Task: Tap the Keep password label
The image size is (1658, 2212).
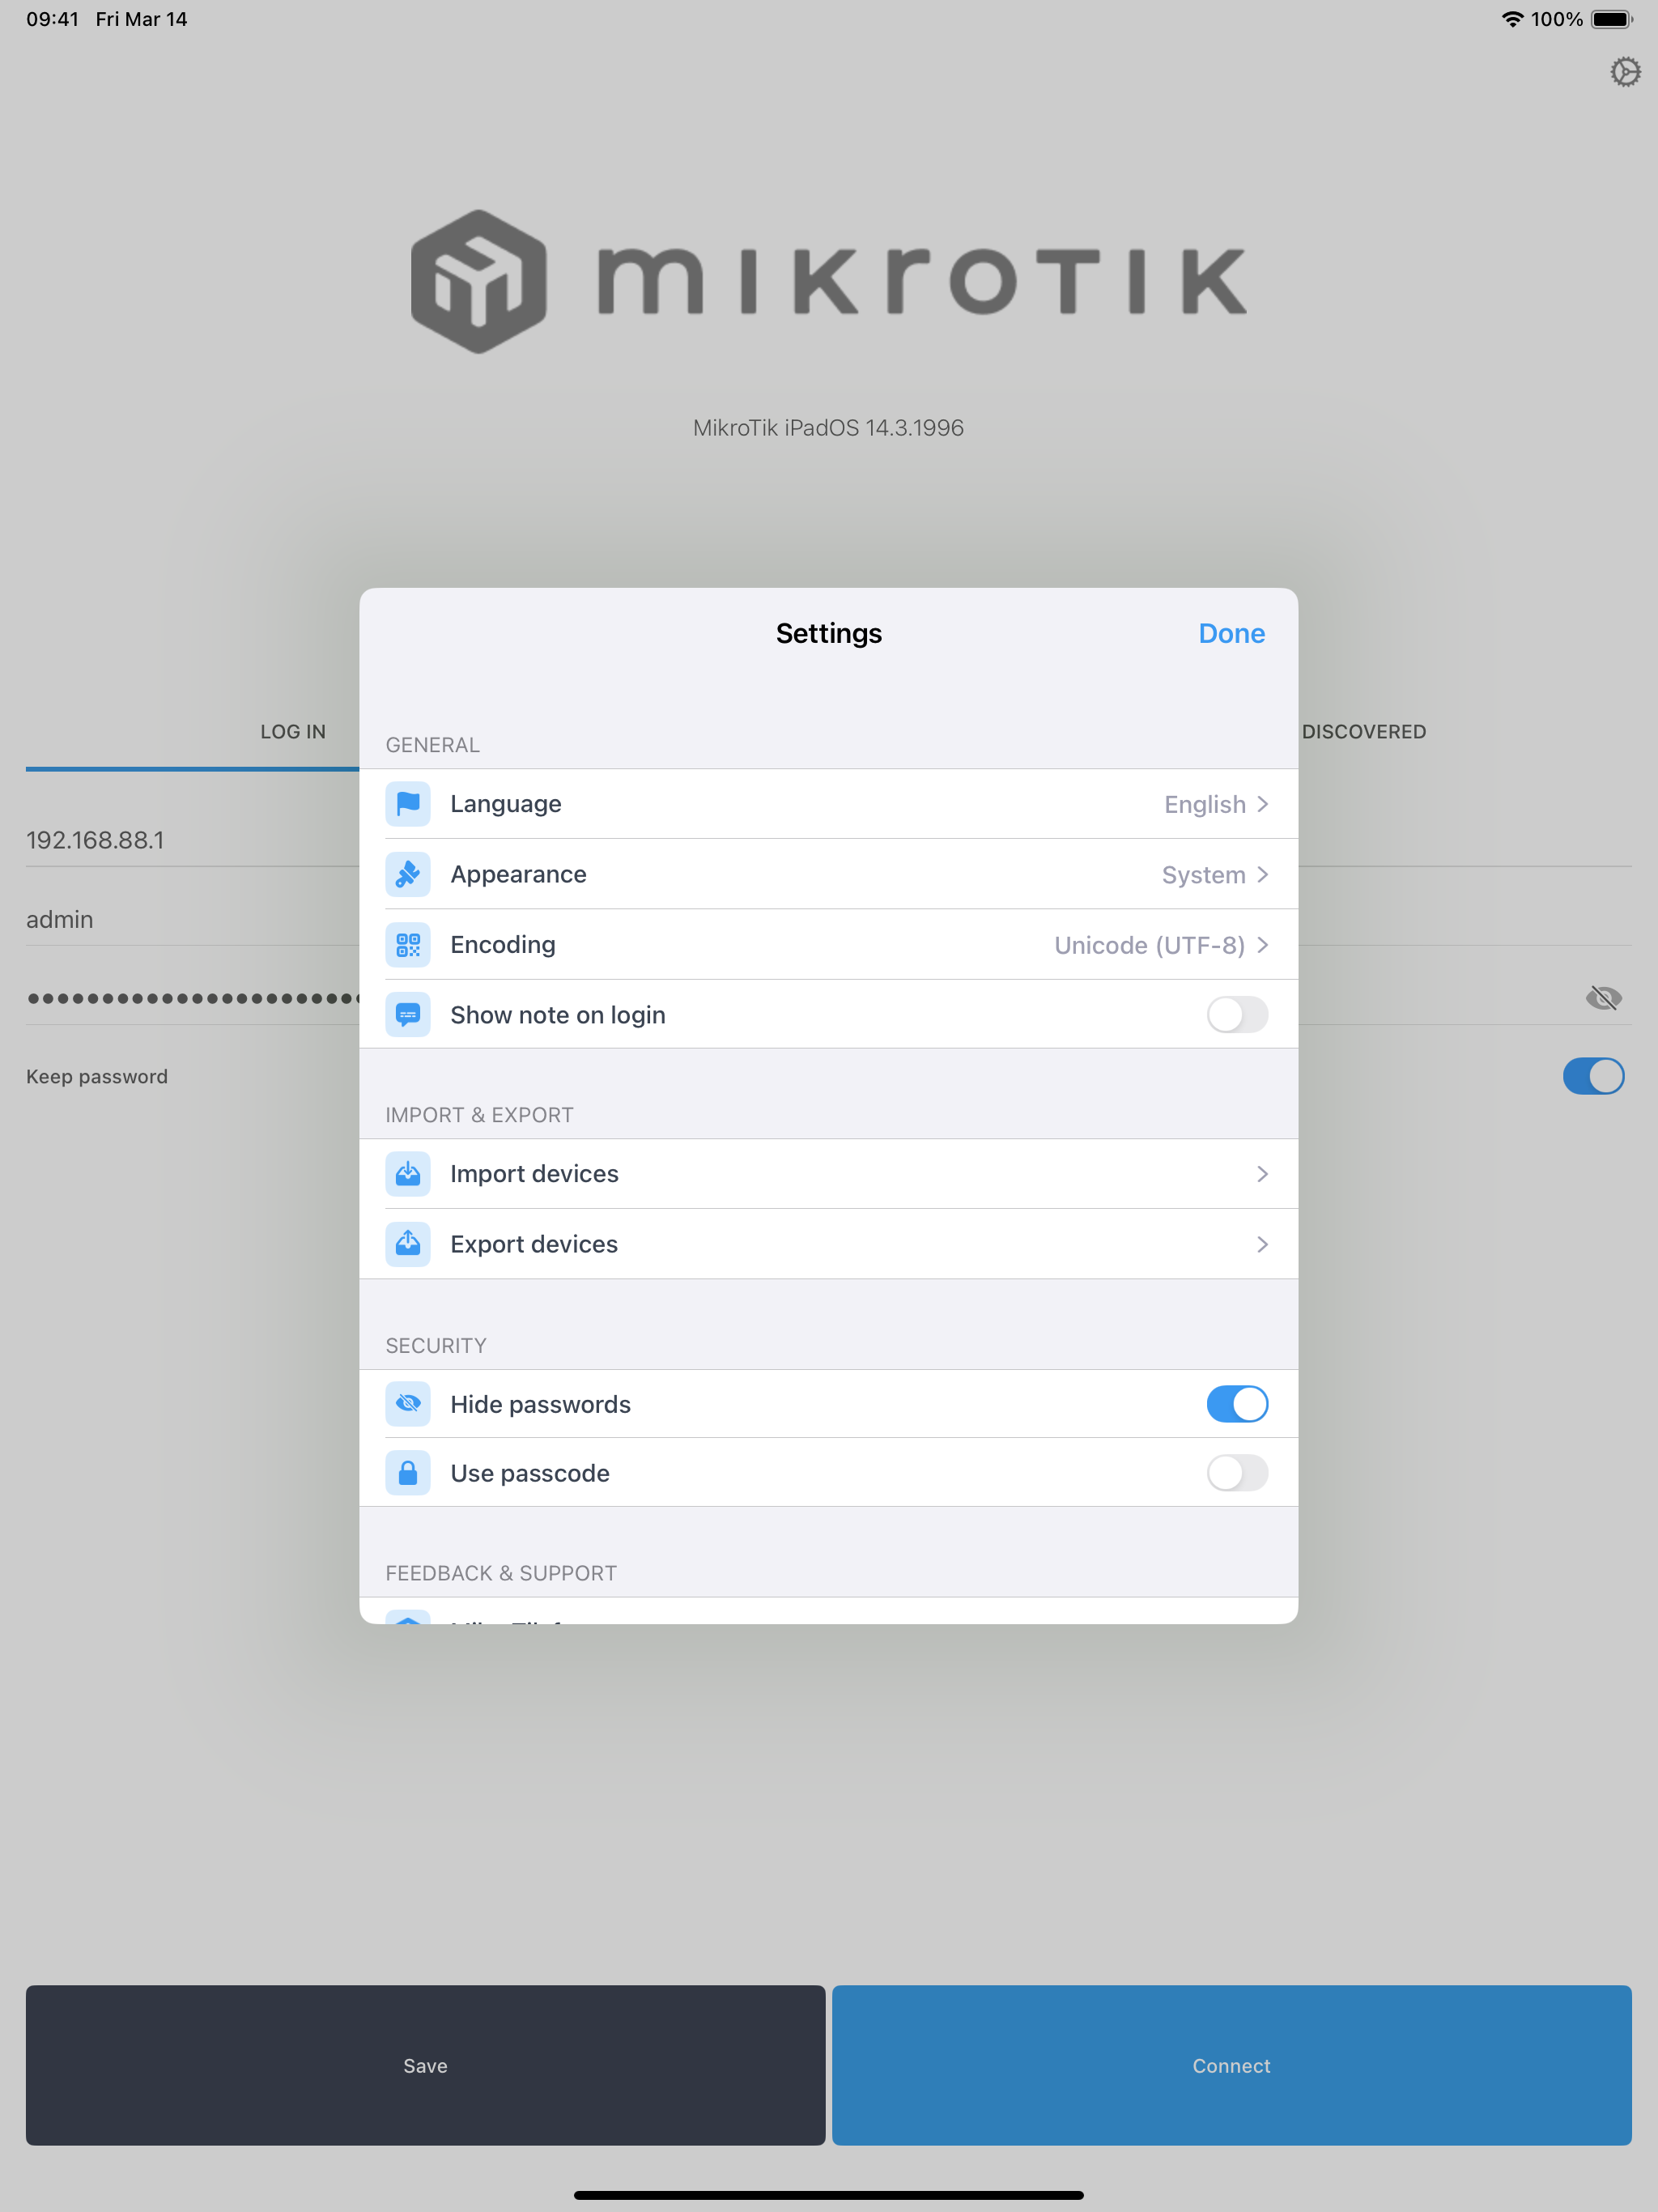Action: (97, 1077)
